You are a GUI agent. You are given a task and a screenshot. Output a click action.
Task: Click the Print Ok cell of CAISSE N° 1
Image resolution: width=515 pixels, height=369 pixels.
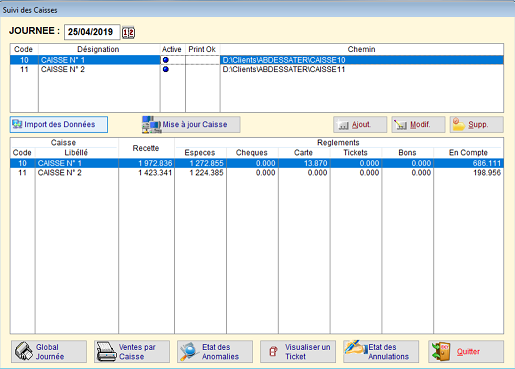tap(202, 60)
